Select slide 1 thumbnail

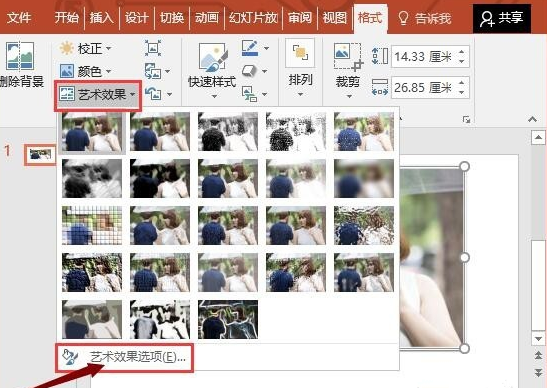(40, 155)
